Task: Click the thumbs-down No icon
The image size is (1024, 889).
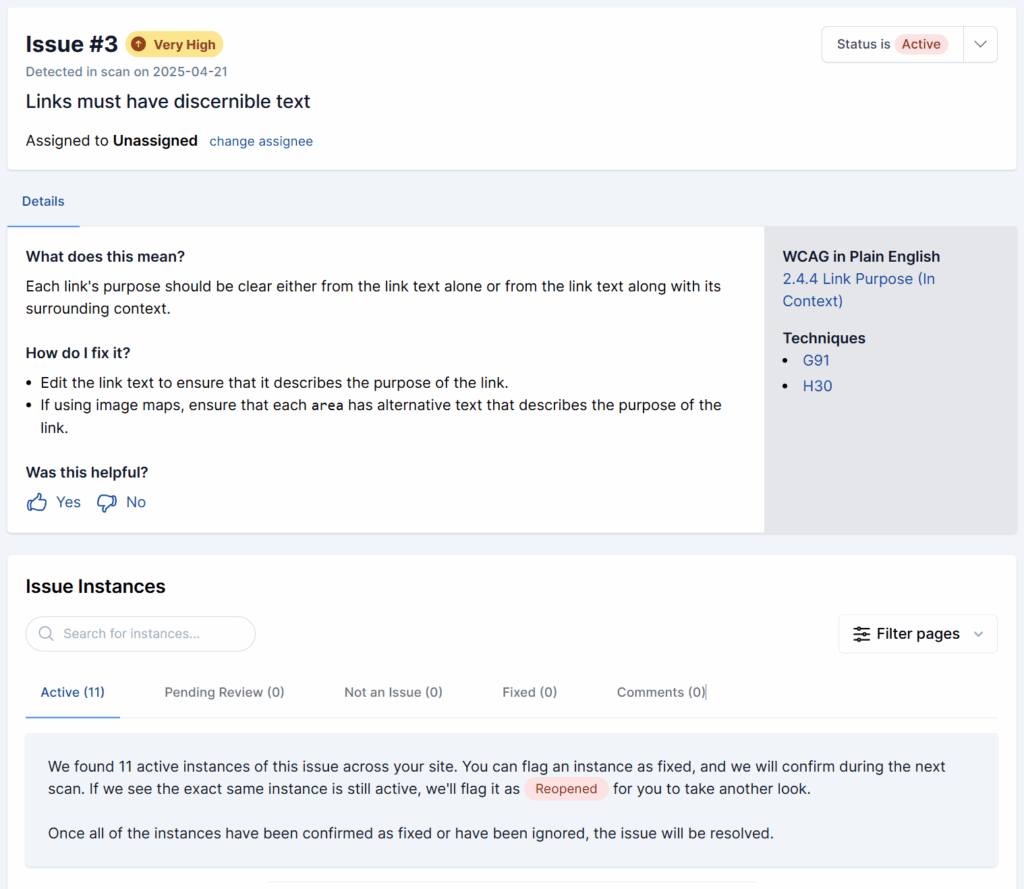Action: click(x=107, y=502)
